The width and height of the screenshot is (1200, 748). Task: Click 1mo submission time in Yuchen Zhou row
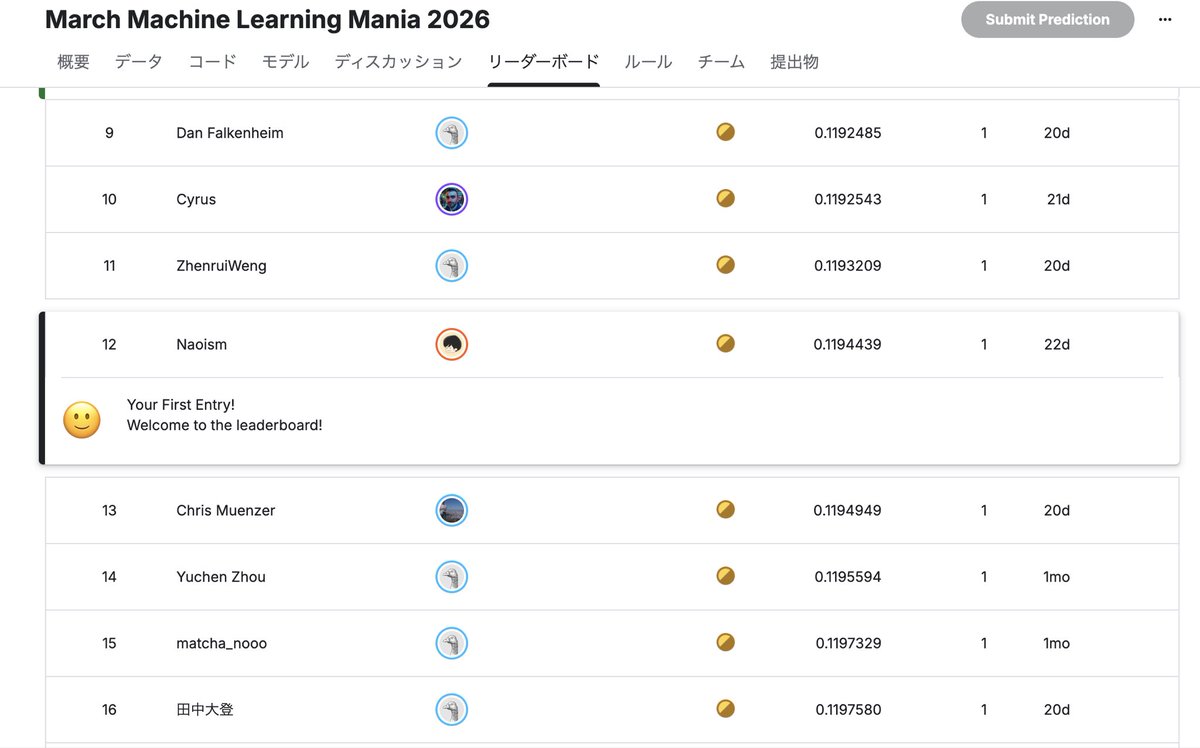tap(1057, 577)
